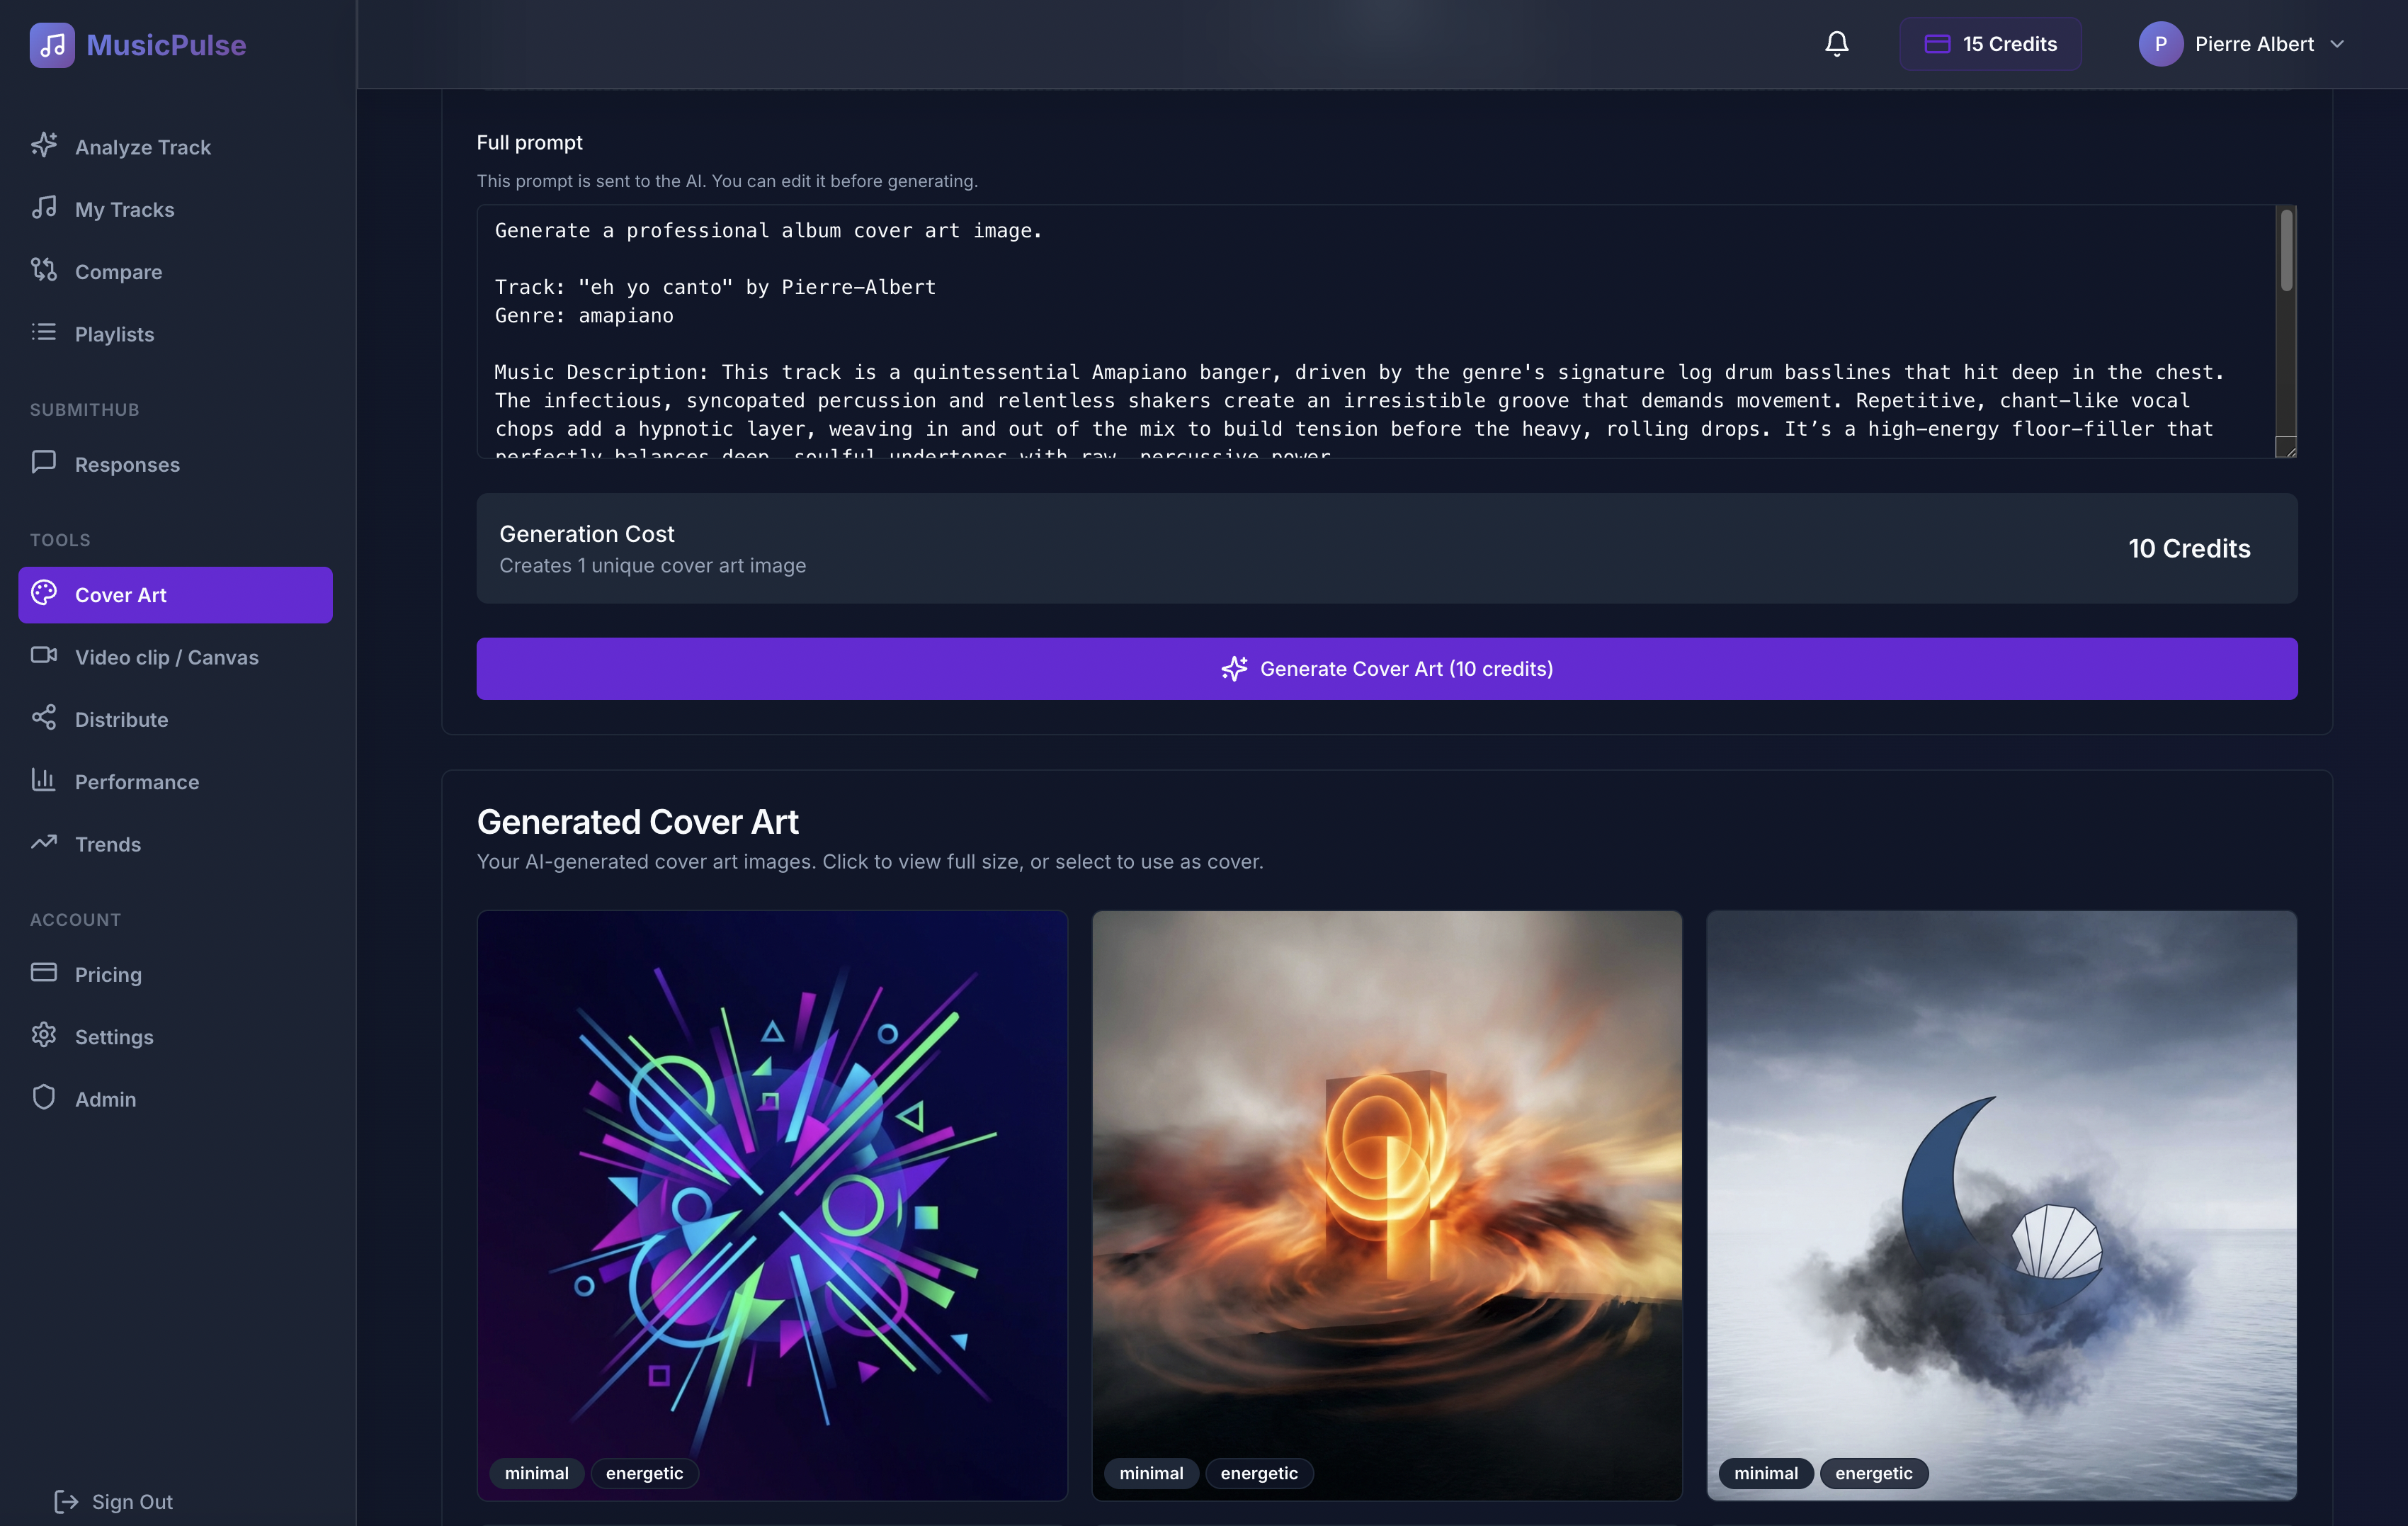
Task: Open Playlists using the list icon
Action: 44,333
